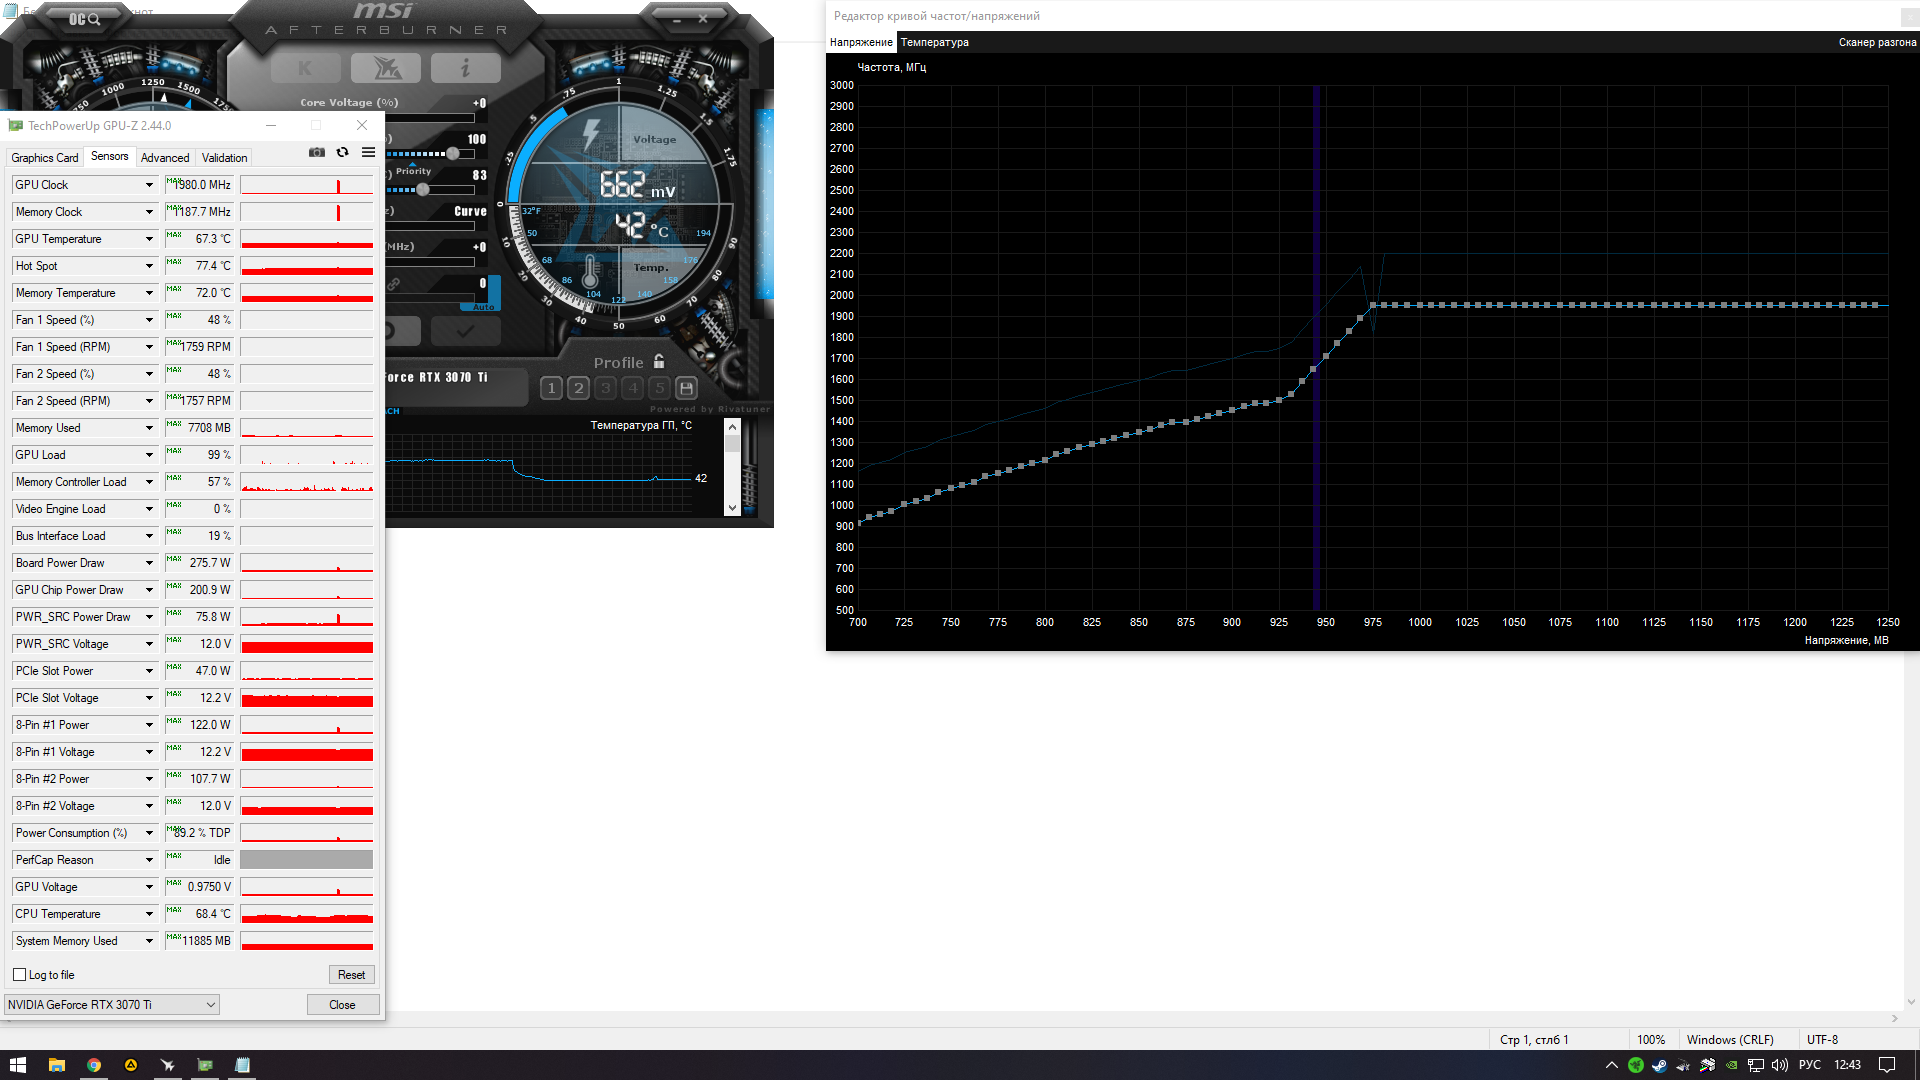
Task: Open the GPU-Z hamburger menu
Action: [x=368, y=152]
